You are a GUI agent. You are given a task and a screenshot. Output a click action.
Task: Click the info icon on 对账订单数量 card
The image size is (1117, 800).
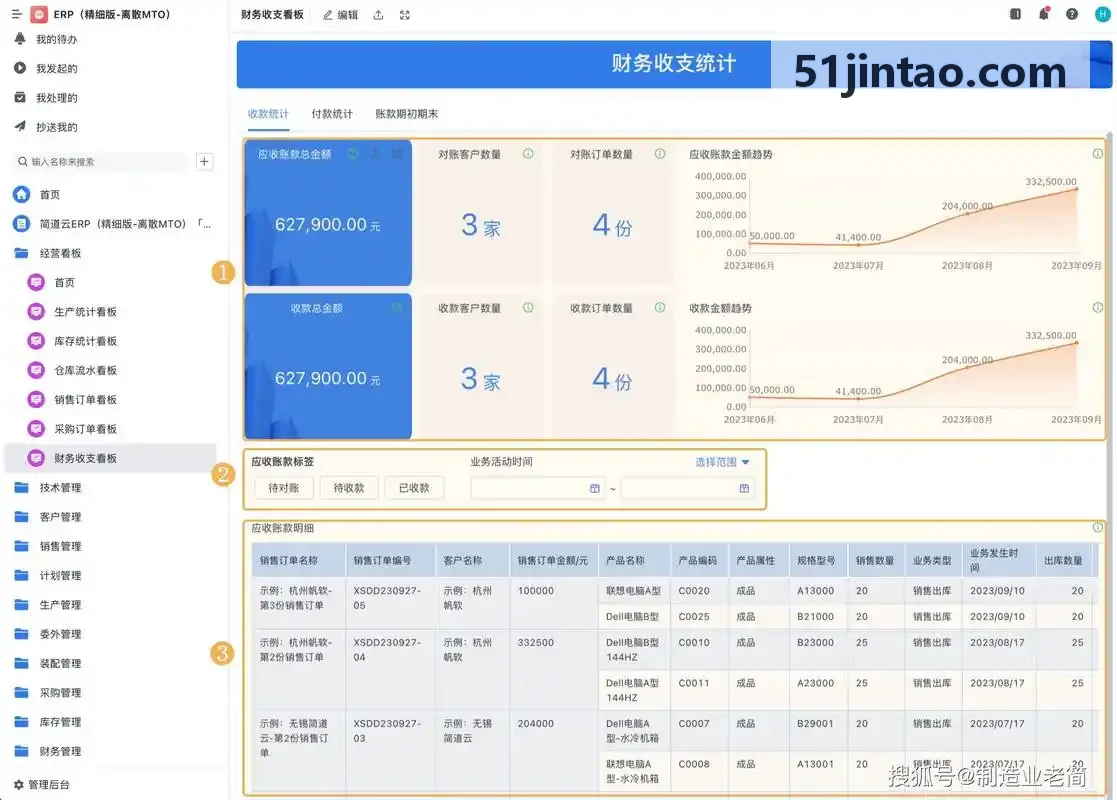point(660,154)
